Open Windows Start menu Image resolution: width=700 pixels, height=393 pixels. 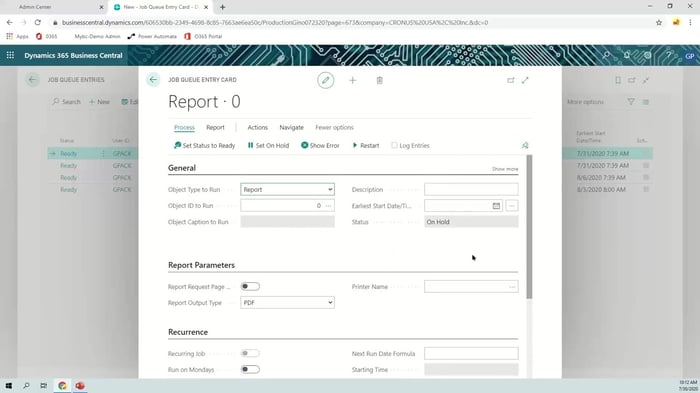[x=8, y=385]
